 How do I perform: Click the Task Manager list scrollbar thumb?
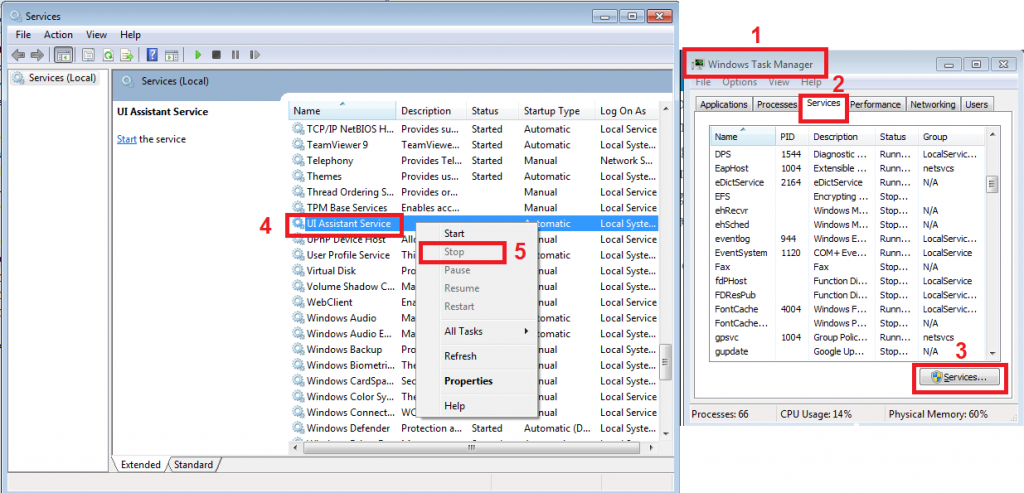[992, 184]
